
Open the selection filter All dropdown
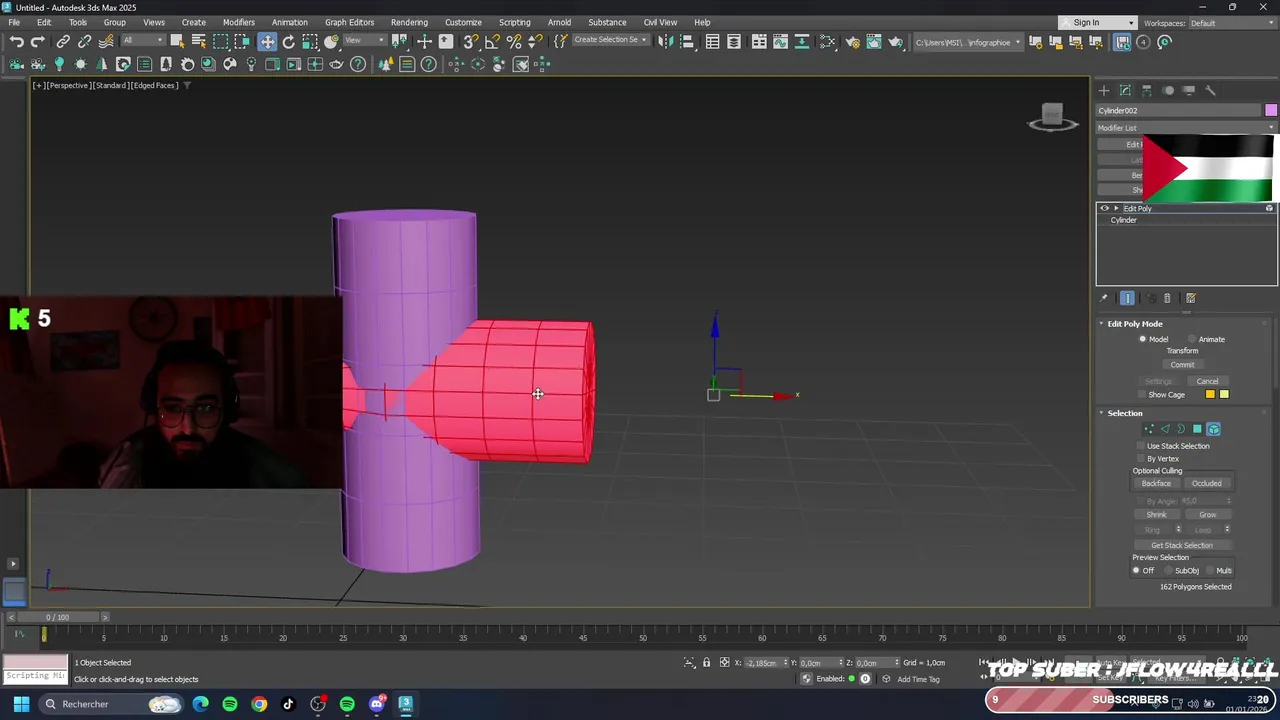pos(143,41)
